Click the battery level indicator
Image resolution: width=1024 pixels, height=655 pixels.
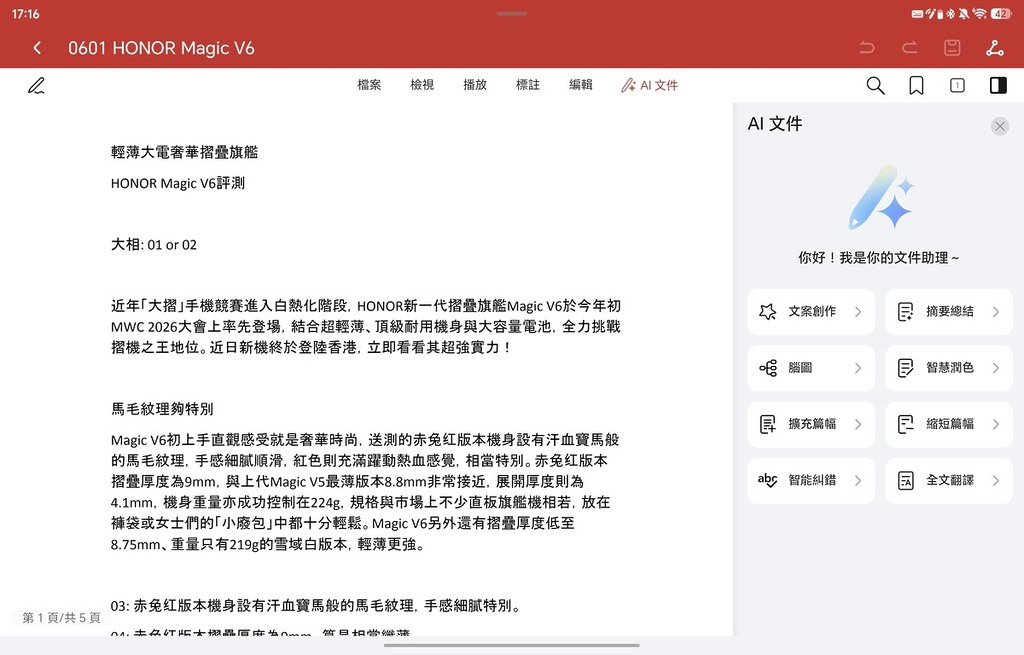click(x=1000, y=14)
